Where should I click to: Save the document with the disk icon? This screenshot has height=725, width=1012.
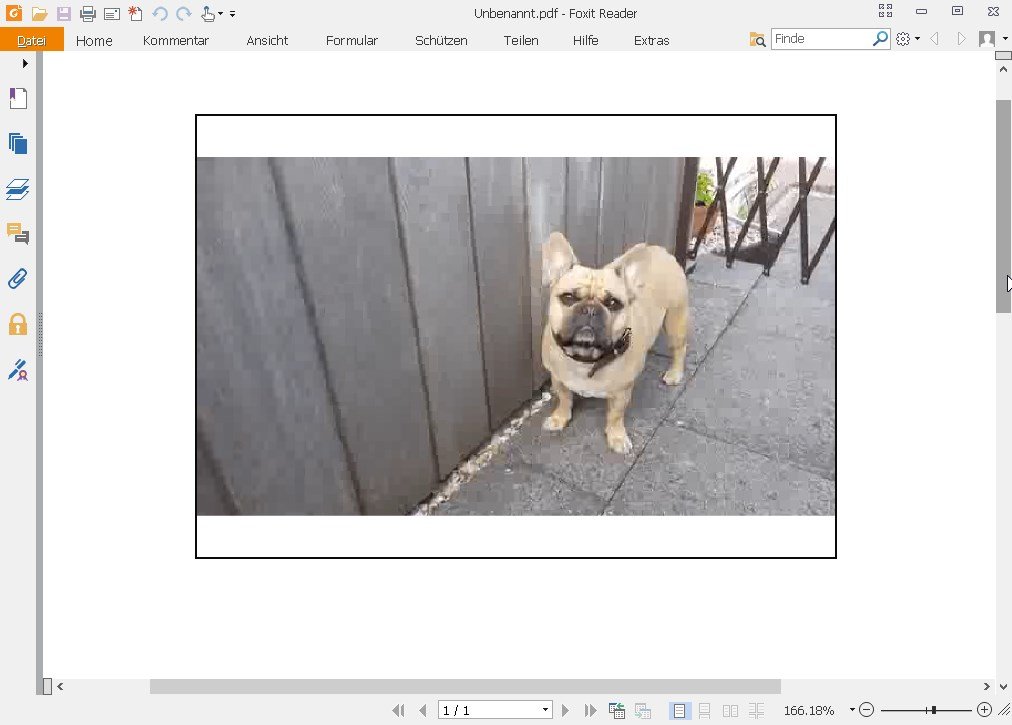(x=64, y=13)
